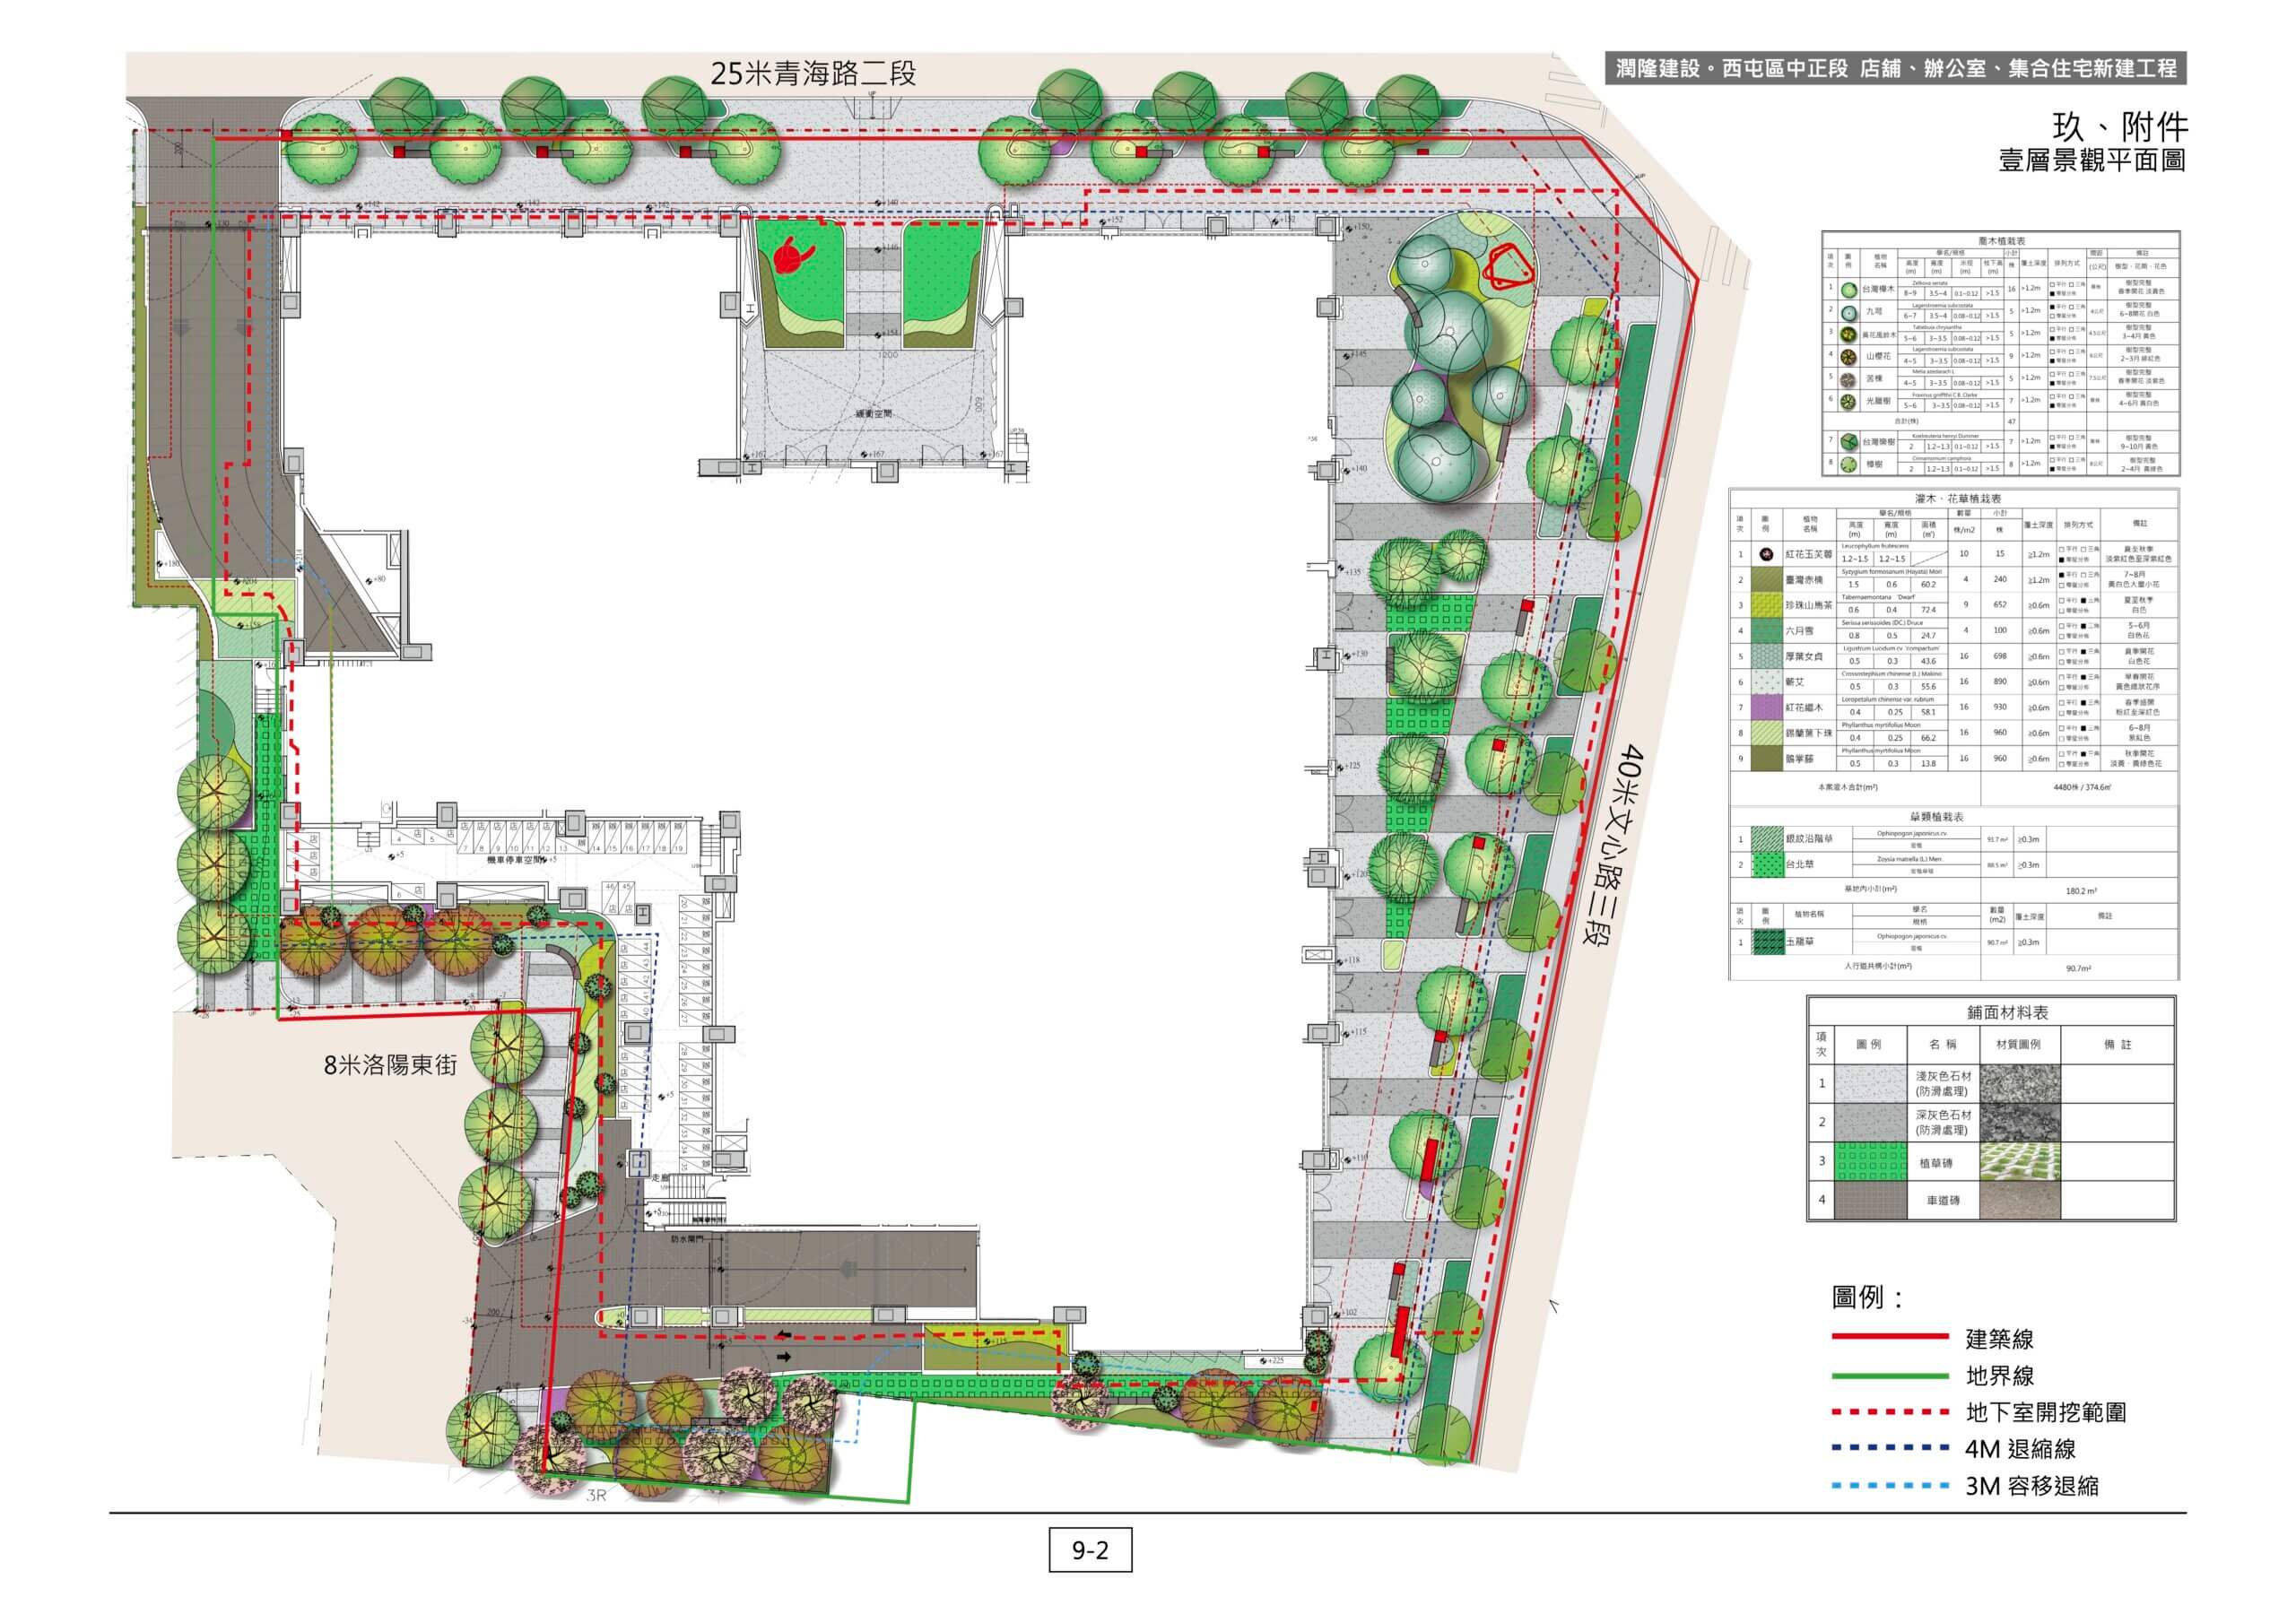This screenshot has width=2296, height=1623.
Task: Click the 圖例： legend heading
Action: point(1869,1298)
